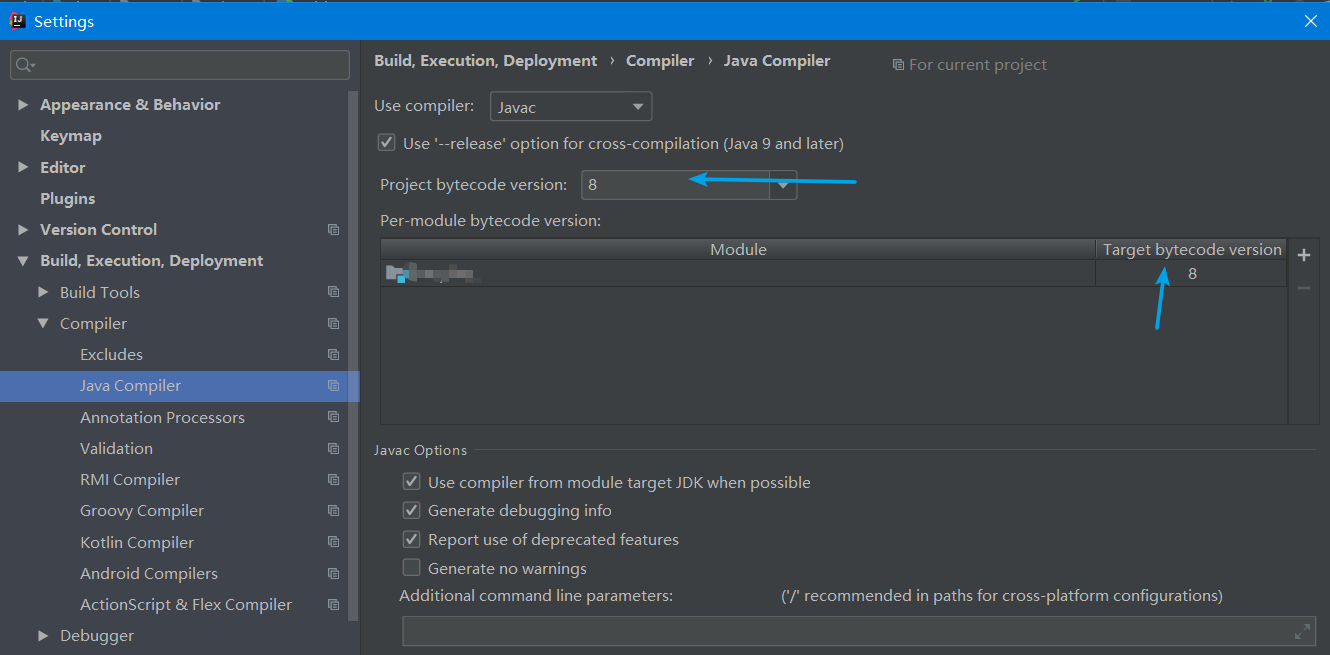Click Build, Execution, Deployment breadcrumb
Viewport: 1330px width, 655px height.
[485, 61]
